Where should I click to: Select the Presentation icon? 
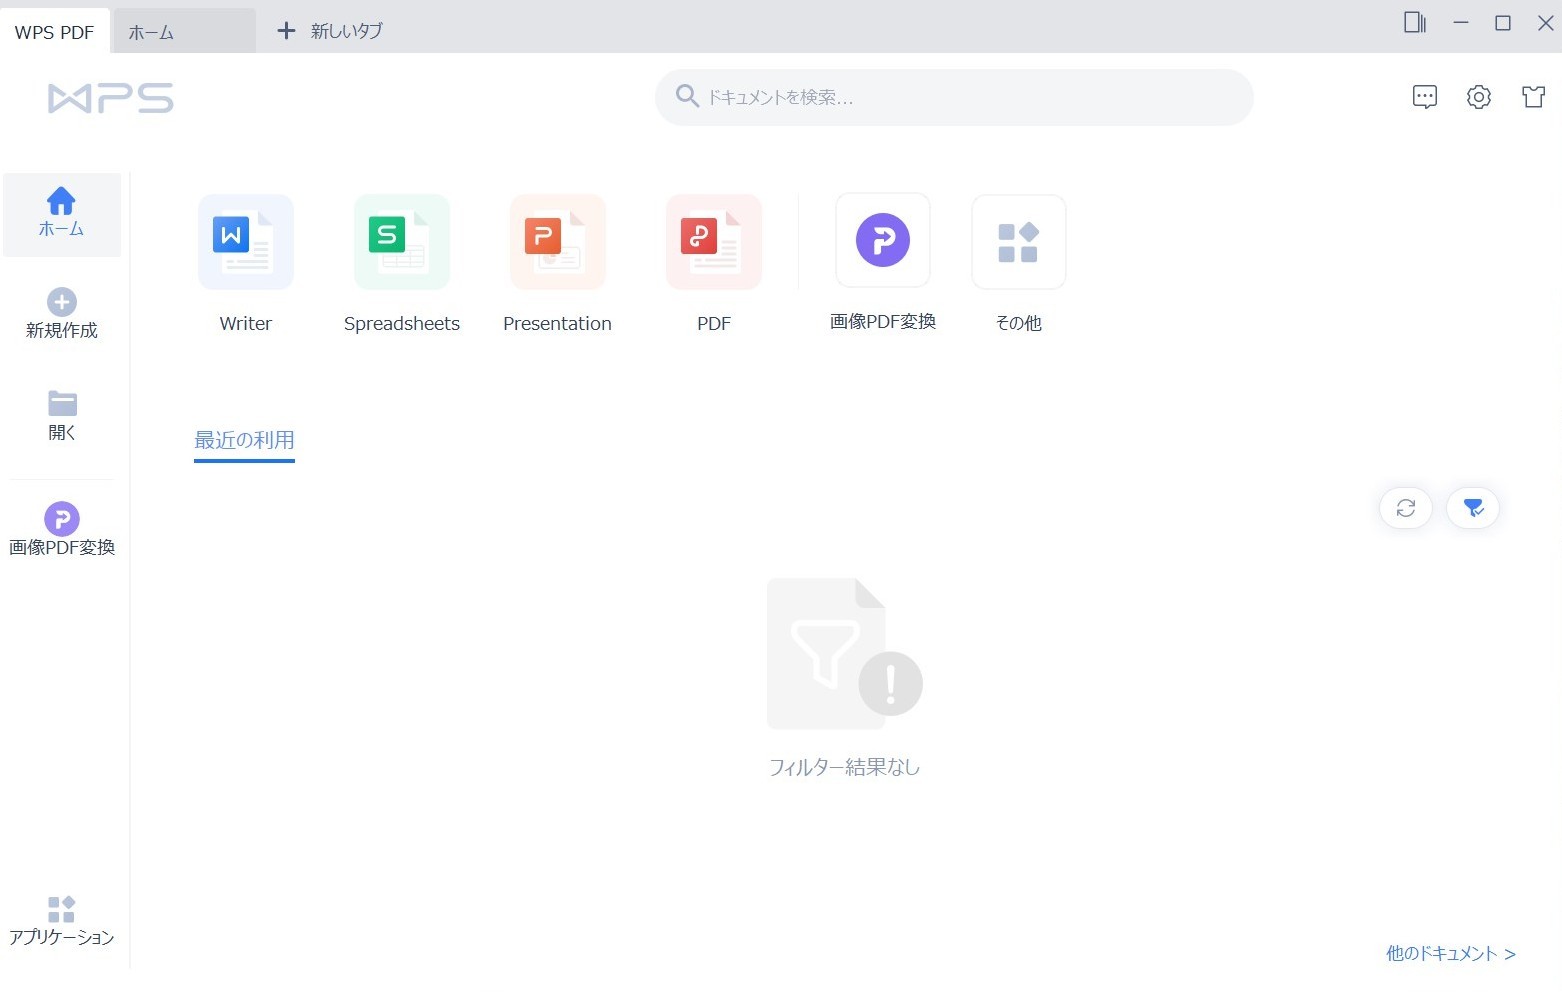[x=557, y=262]
